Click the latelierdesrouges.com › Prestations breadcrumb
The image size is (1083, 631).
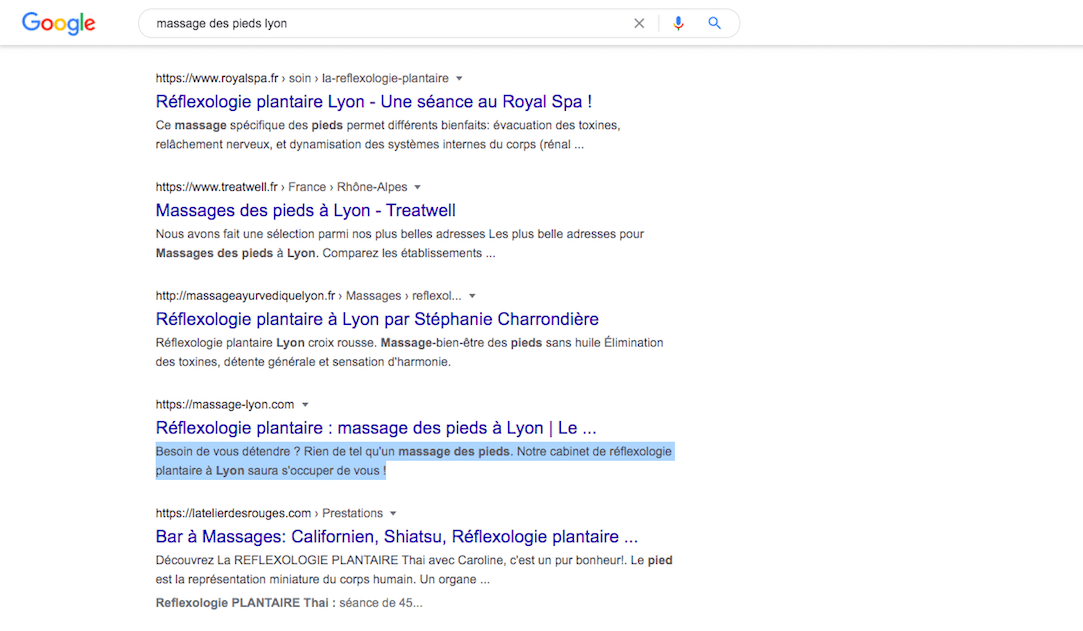[x=269, y=514]
